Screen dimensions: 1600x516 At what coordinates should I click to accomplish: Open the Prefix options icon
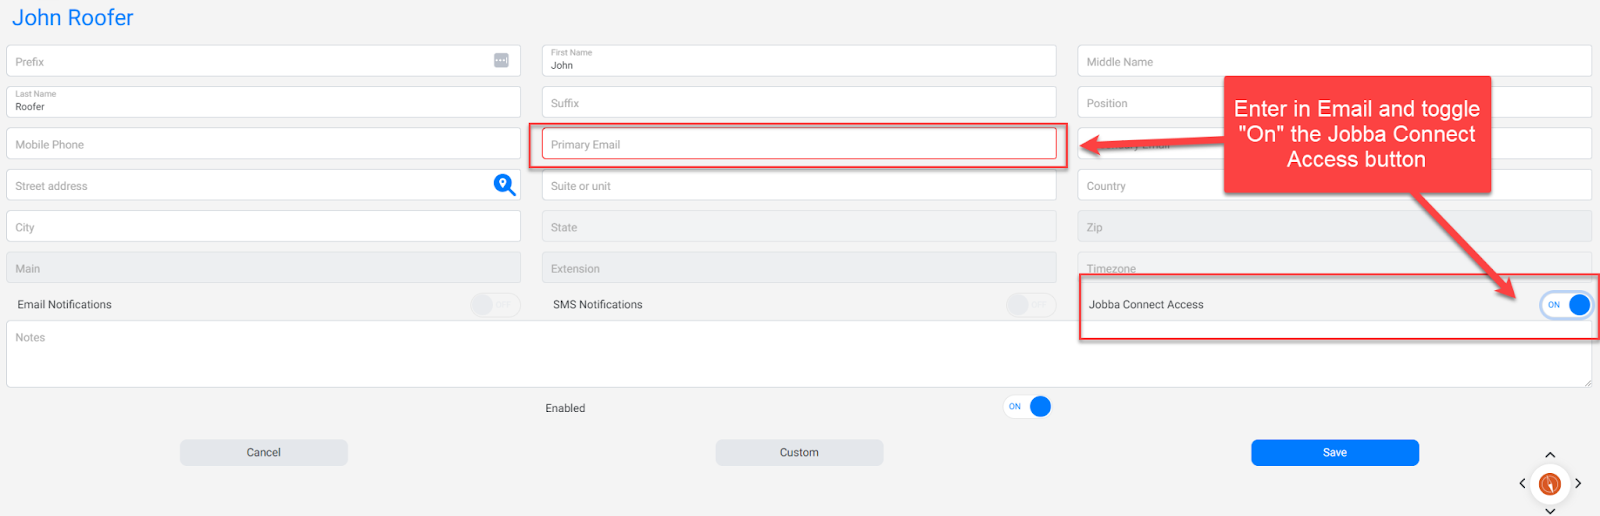point(501,61)
